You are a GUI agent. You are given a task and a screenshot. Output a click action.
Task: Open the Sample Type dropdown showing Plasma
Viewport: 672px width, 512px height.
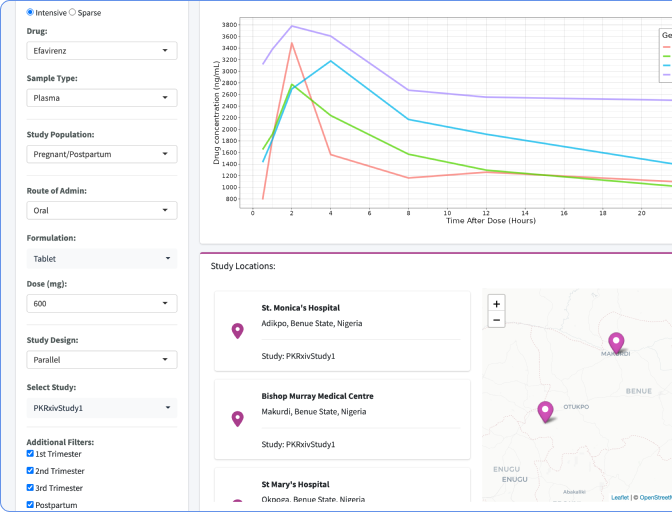pos(102,98)
